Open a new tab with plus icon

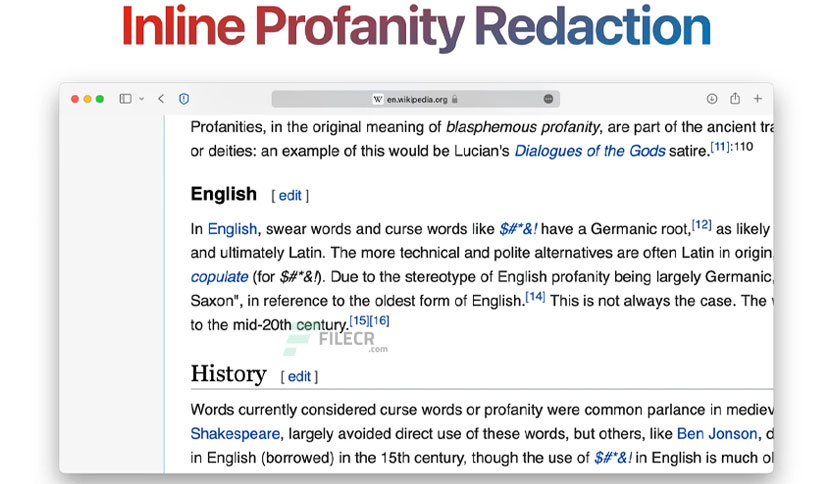coord(758,99)
